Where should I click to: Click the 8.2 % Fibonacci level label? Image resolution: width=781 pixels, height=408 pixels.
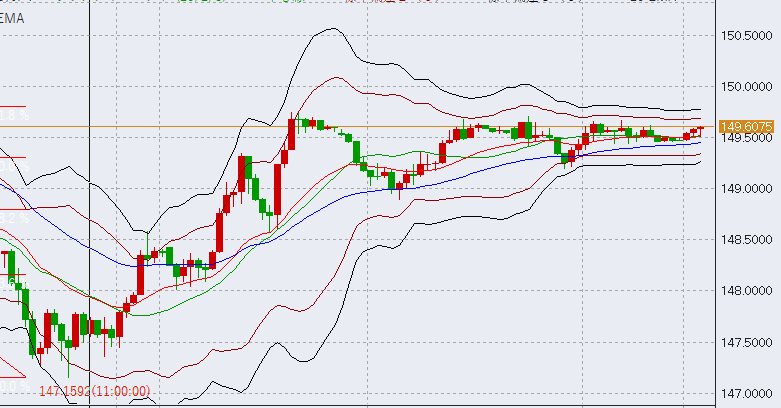point(13,217)
